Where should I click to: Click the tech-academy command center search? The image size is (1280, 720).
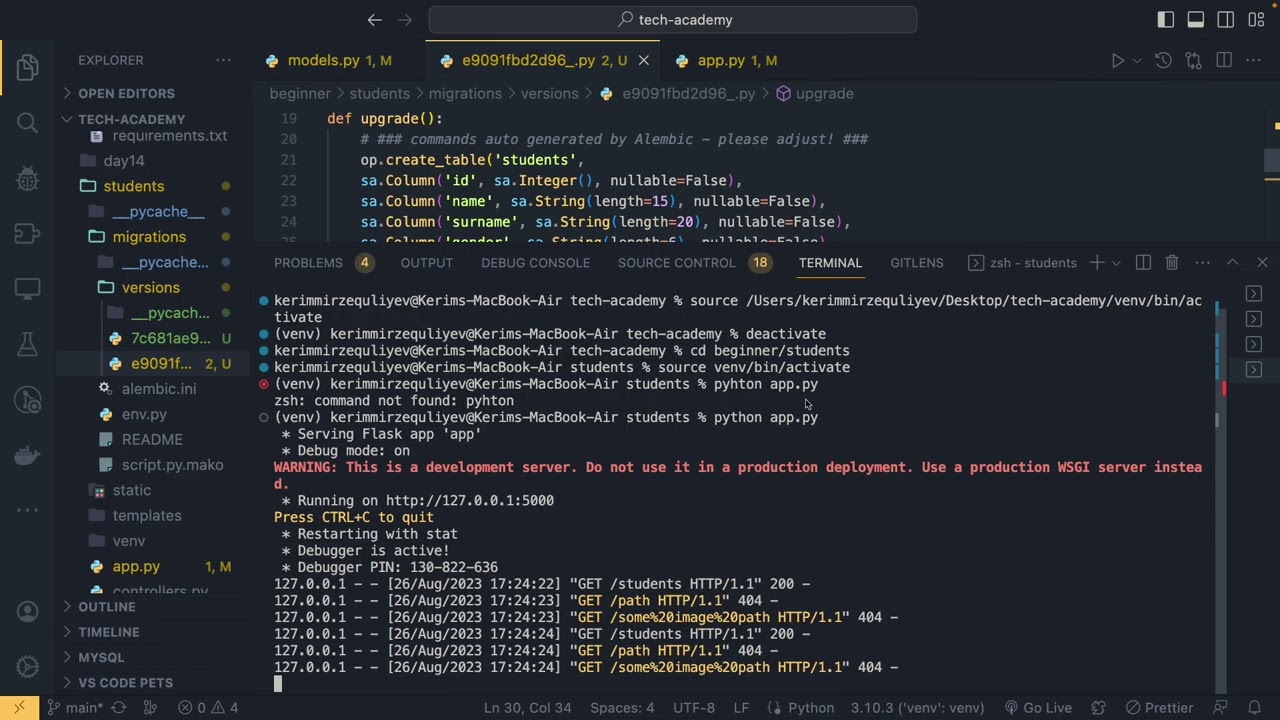[673, 20]
